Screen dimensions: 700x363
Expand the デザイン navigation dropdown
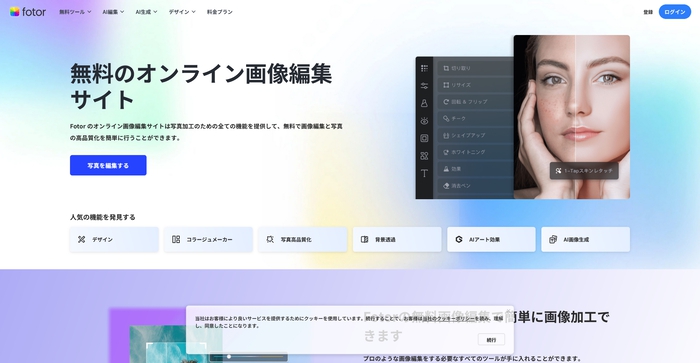coord(182,12)
